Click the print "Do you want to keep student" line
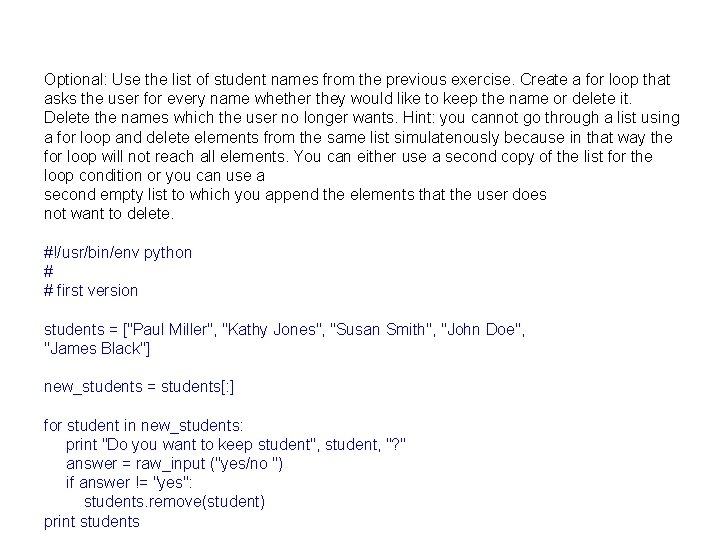Screen dimensions: 720x540 [235, 444]
